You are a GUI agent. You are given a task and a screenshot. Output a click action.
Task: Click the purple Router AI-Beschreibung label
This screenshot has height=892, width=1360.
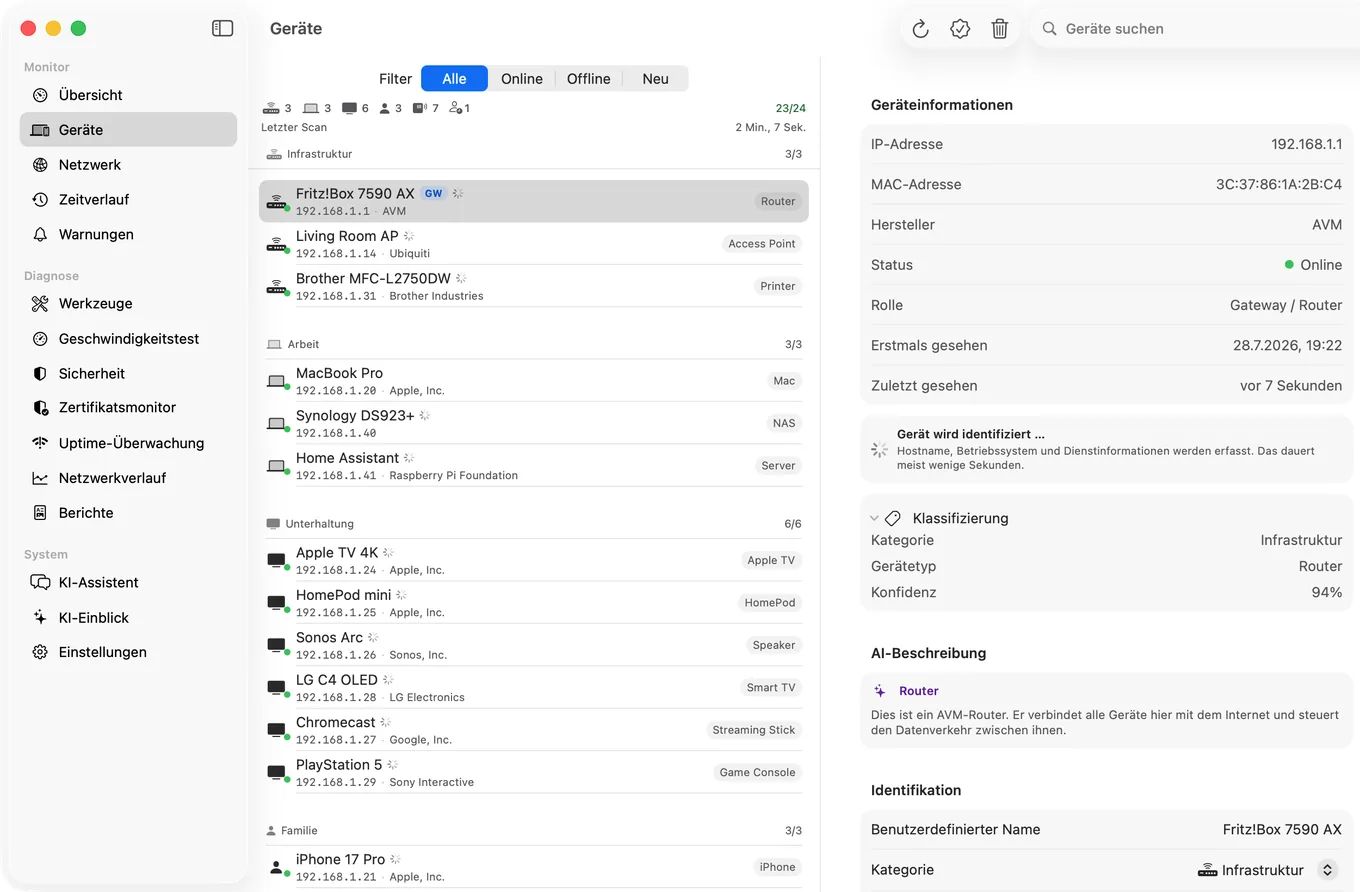[x=918, y=691]
